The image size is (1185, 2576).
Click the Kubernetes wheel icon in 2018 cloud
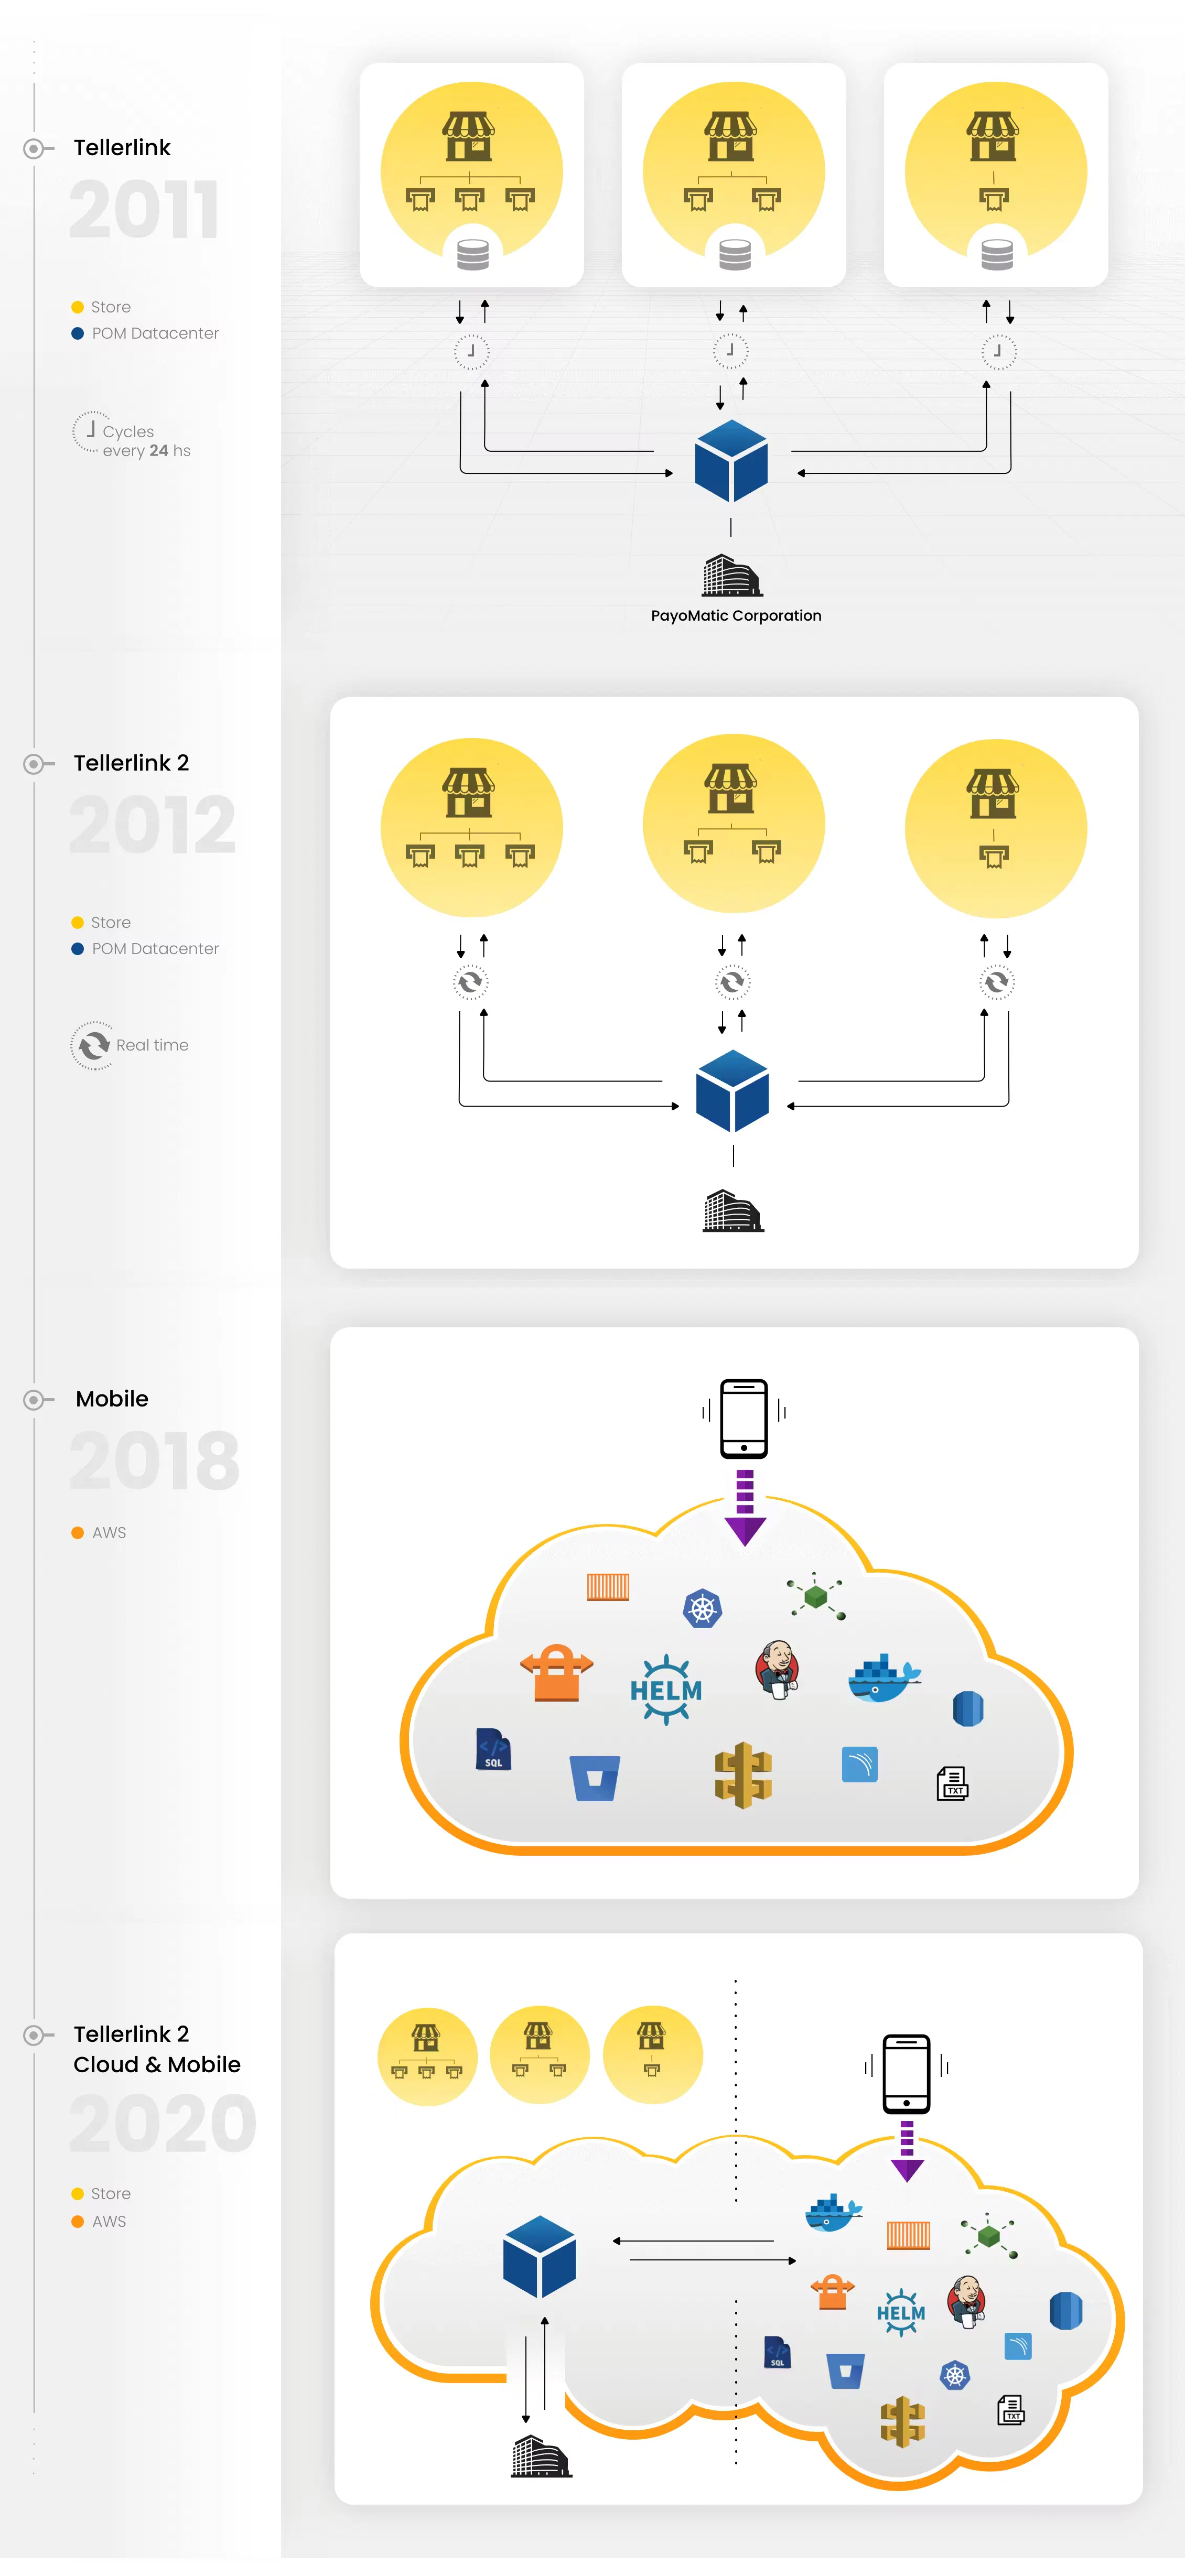[x=702, y=1608]
